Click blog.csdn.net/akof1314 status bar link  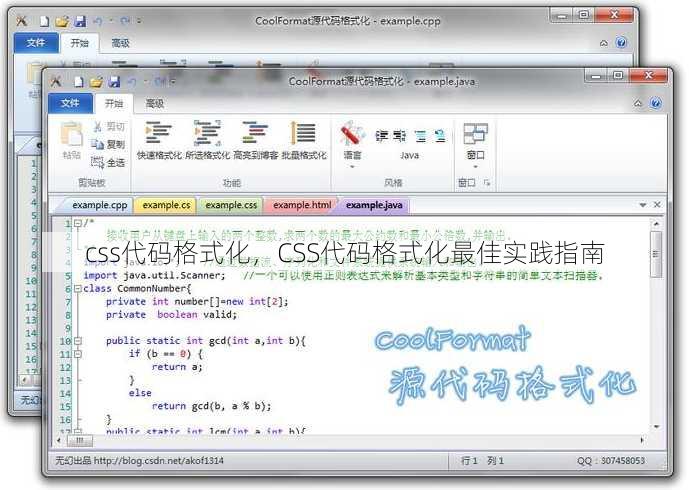pos(159,461)
